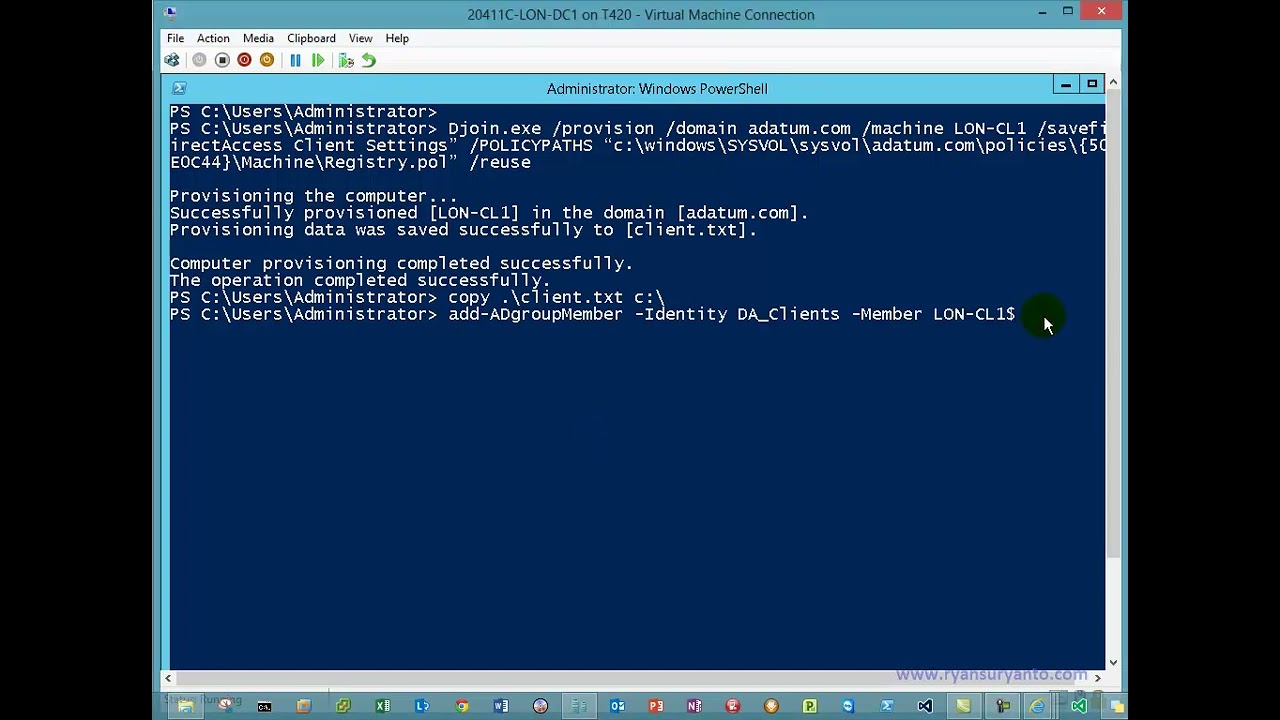Open the Action menu

pyautogui.click(x=213, y=38)
